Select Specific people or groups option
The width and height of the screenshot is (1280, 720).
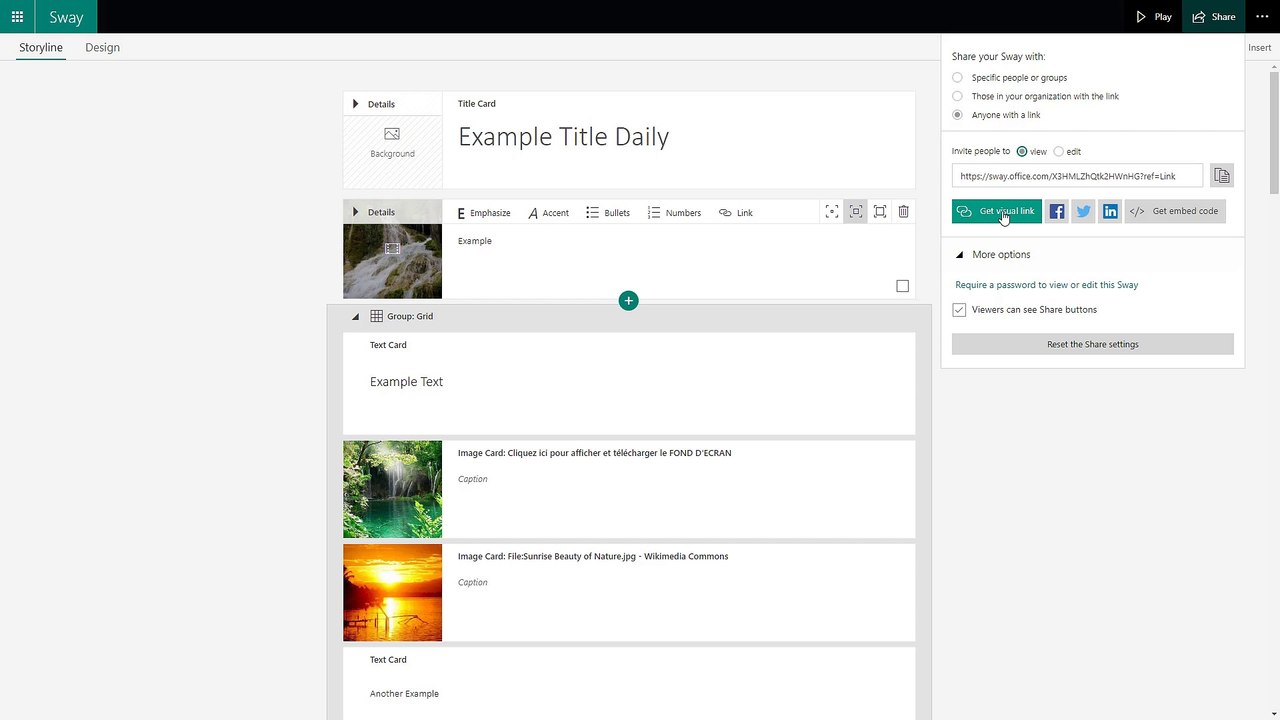pos(957,78)
